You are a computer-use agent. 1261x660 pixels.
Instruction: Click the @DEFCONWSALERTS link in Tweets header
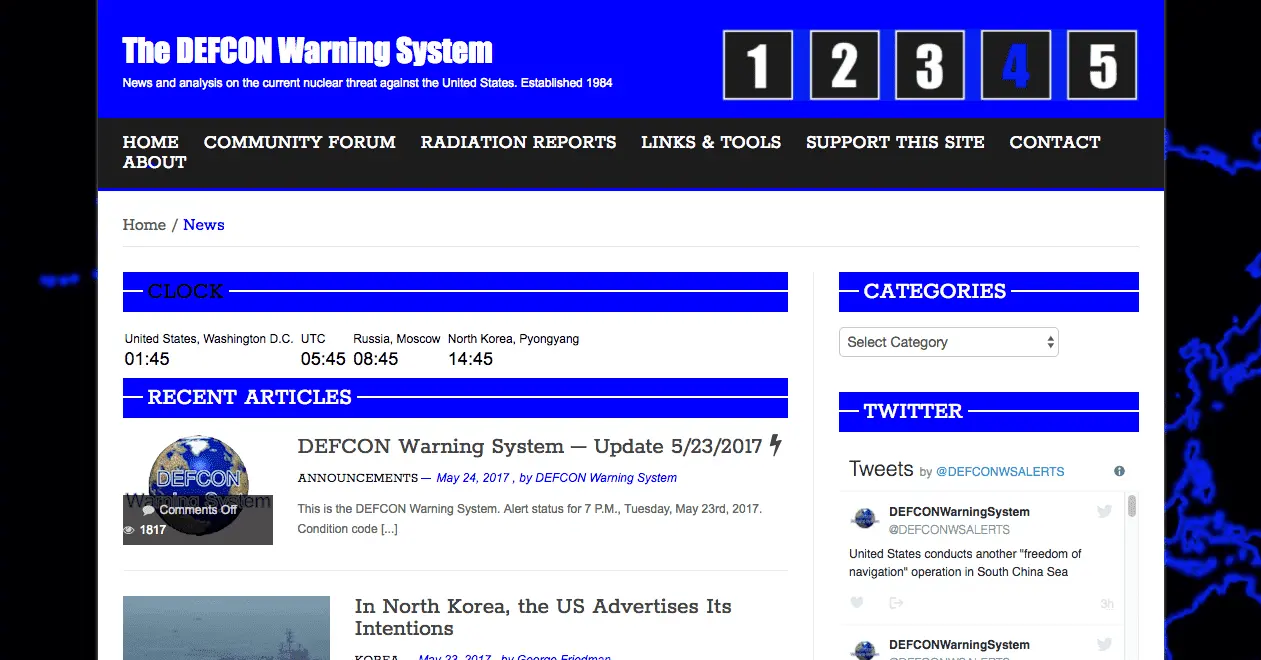tap(1000, 472)
